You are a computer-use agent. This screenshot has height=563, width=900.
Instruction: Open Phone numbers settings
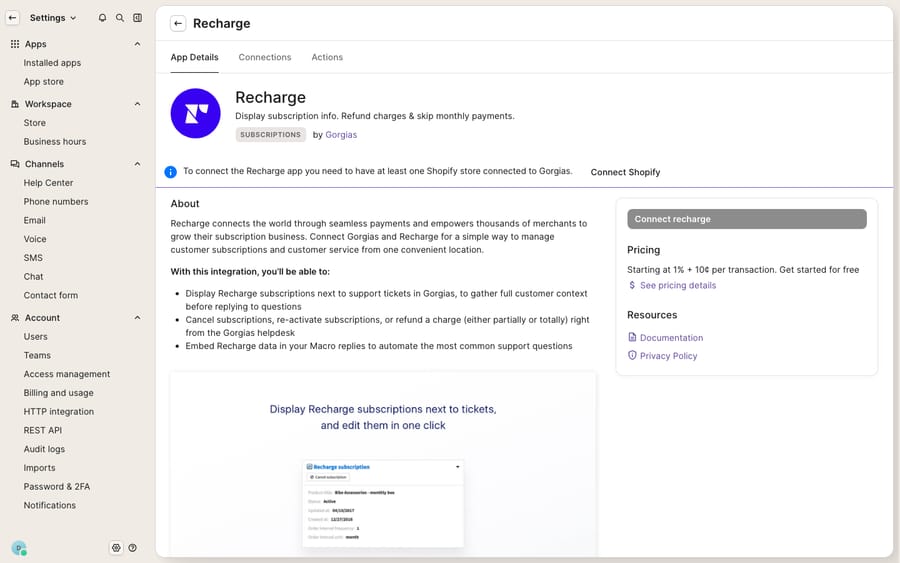[56, 201]
